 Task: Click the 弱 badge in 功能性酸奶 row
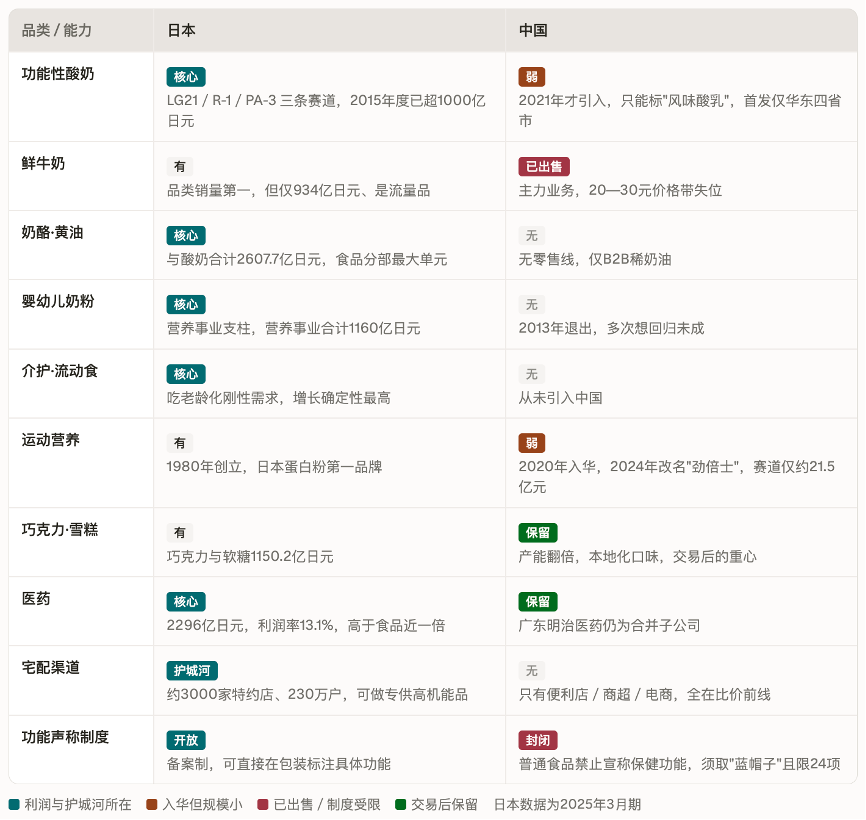pyautogui.click(x=532, y=77)
